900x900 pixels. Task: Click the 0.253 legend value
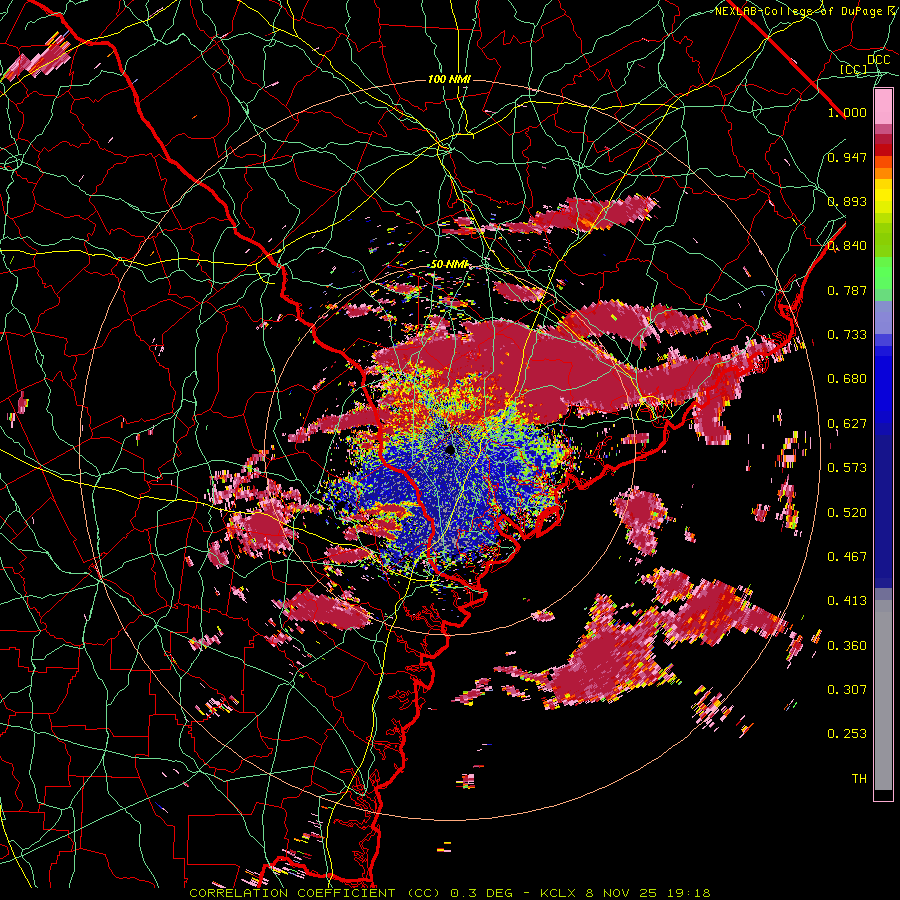(847, 734)
